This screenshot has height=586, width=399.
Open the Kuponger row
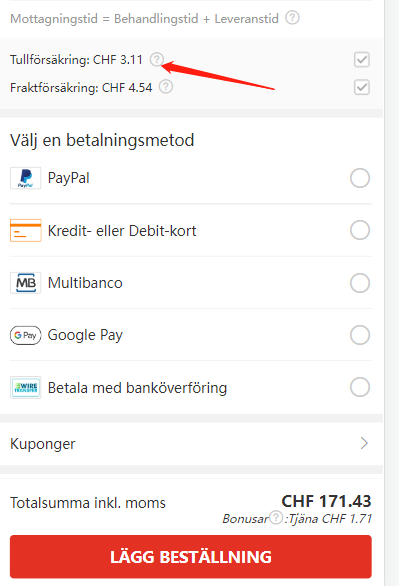click(x=191, y=444)
